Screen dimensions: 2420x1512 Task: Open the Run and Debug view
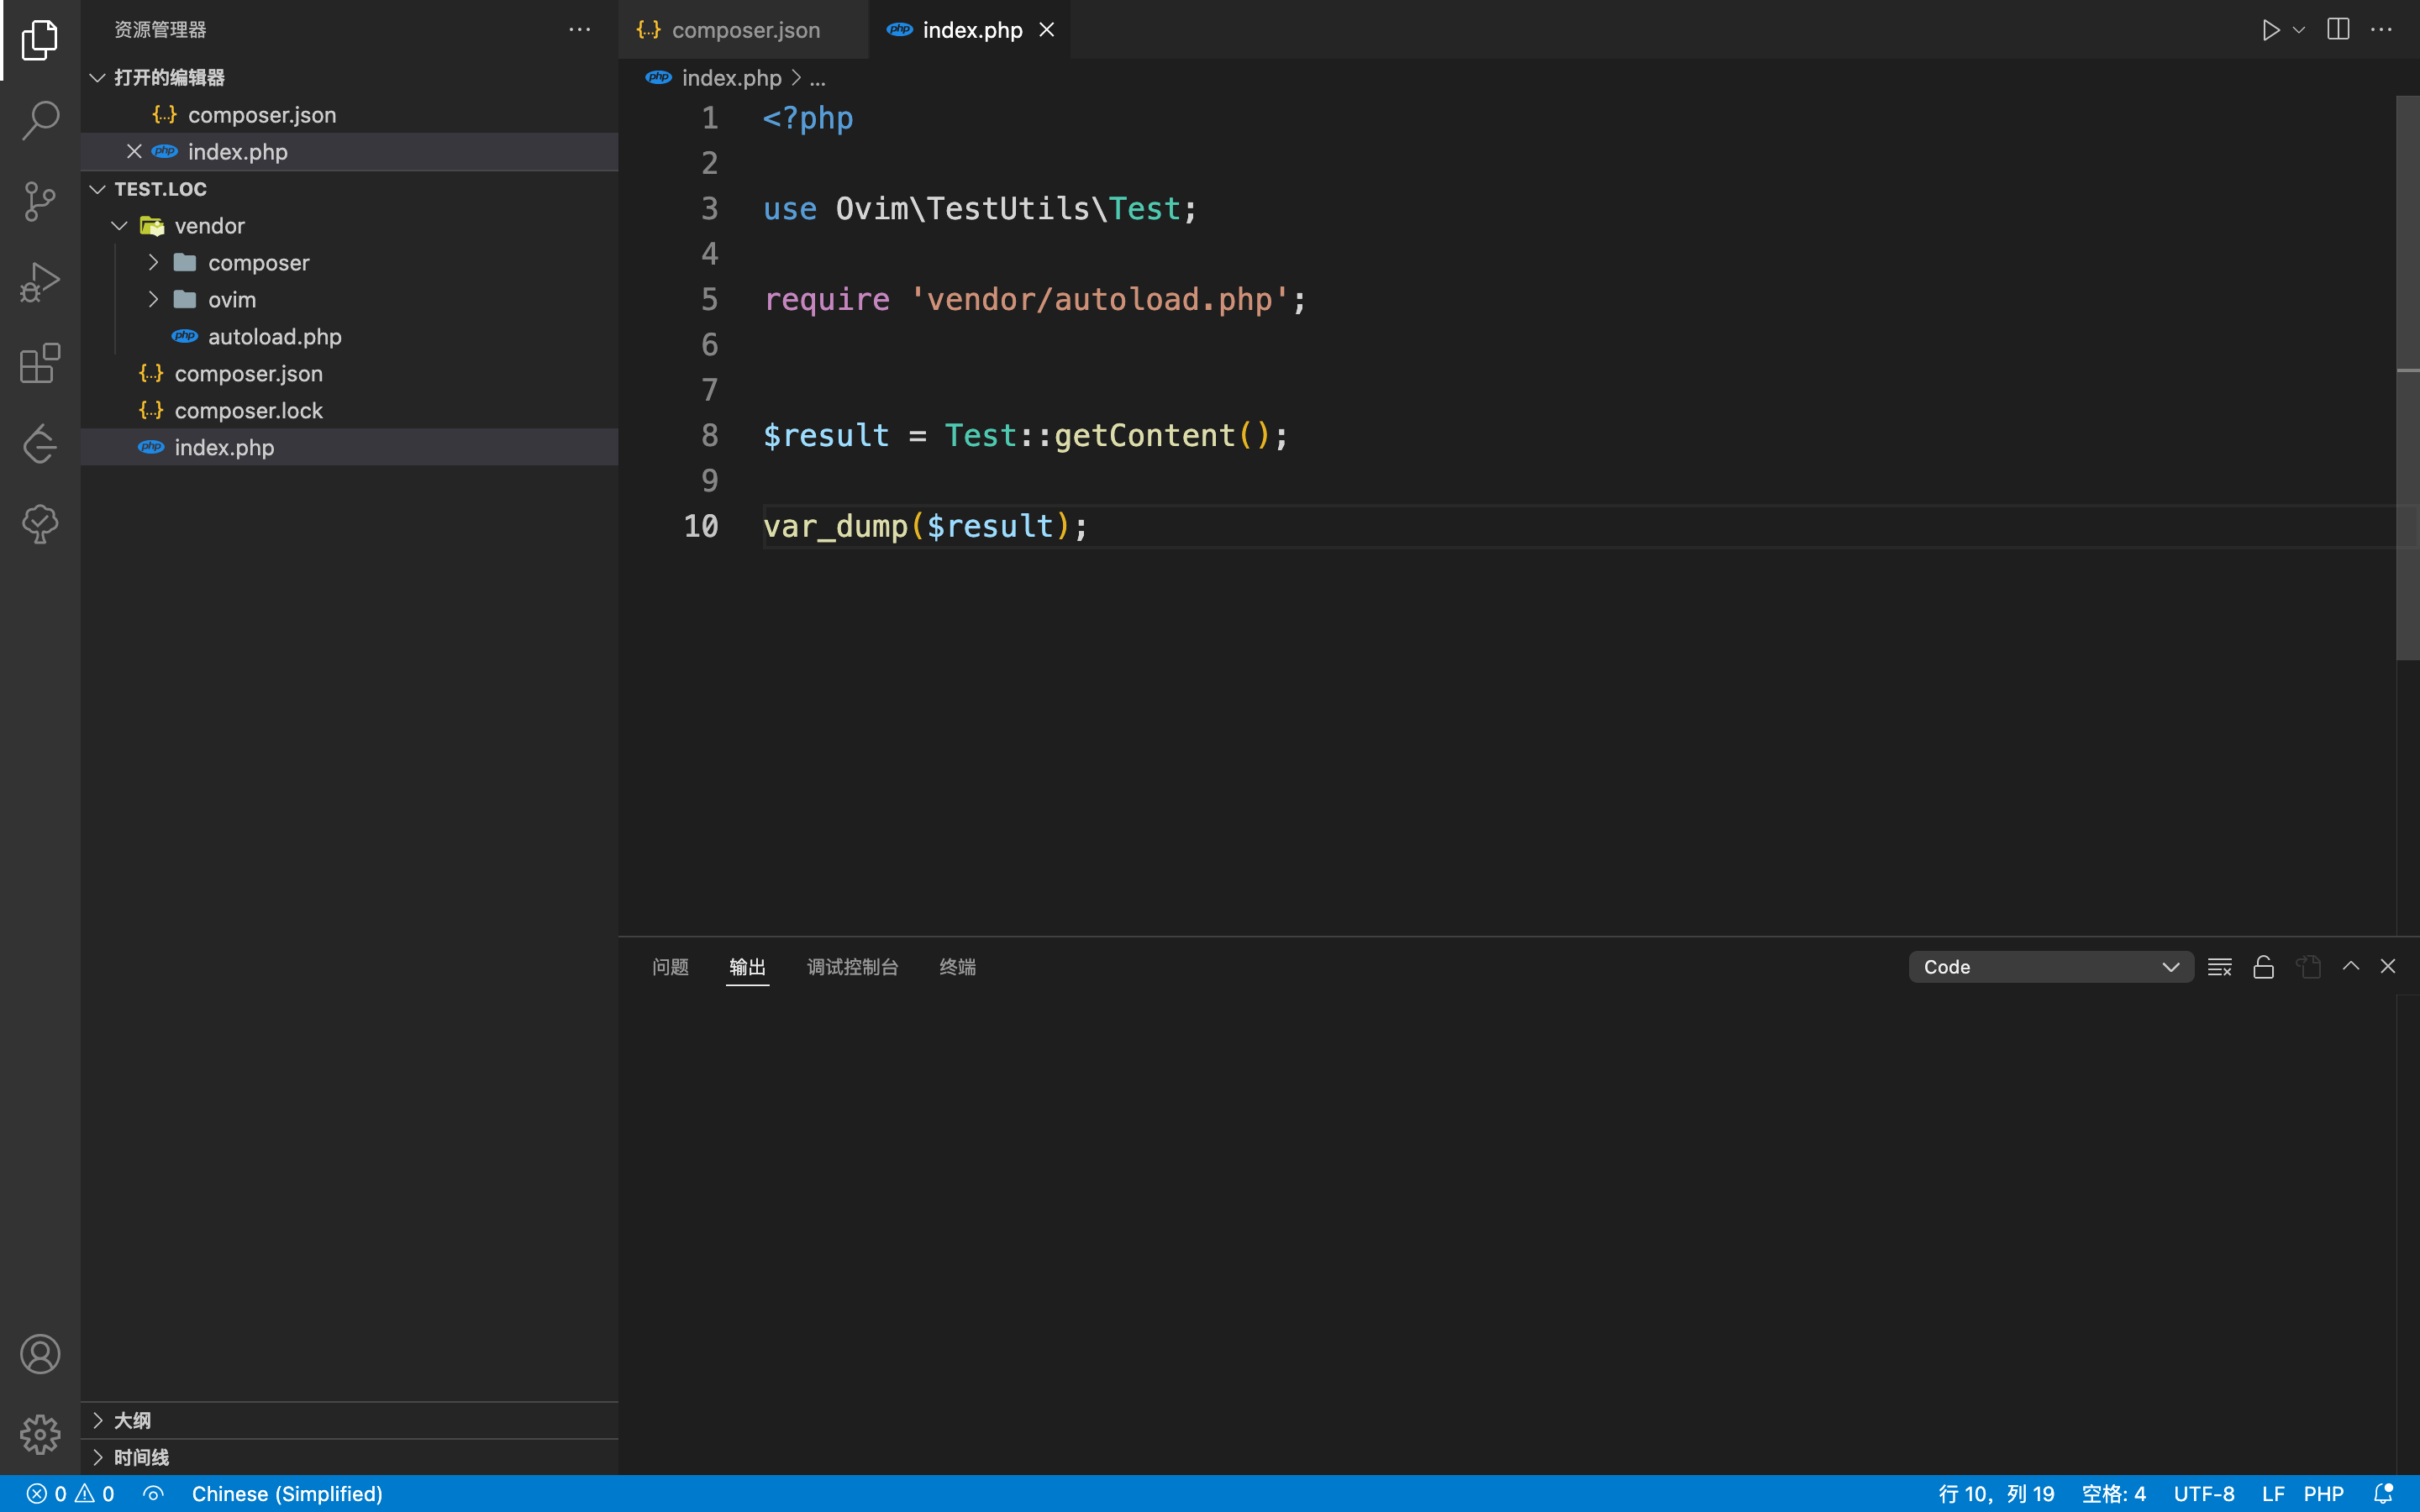click(x=40, y=282)
